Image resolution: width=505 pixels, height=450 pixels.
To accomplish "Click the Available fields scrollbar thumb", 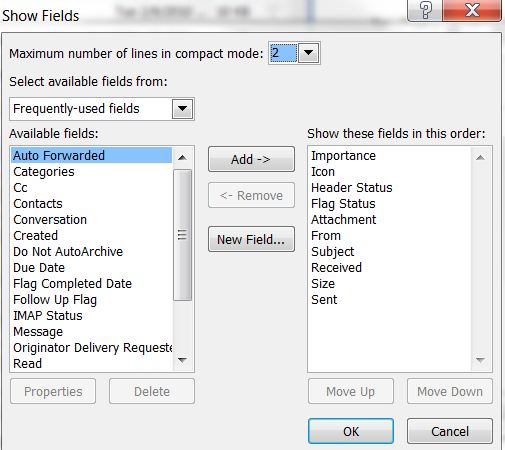I will (x=182, y=235).
